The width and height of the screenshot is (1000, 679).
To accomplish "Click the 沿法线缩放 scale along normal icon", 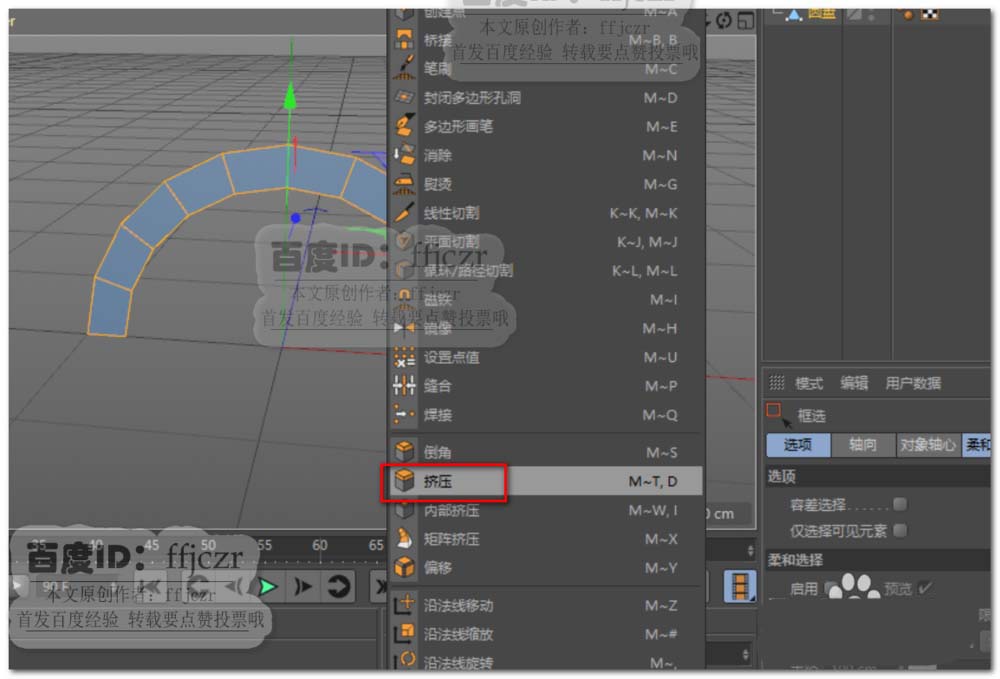I will point(404,634).
